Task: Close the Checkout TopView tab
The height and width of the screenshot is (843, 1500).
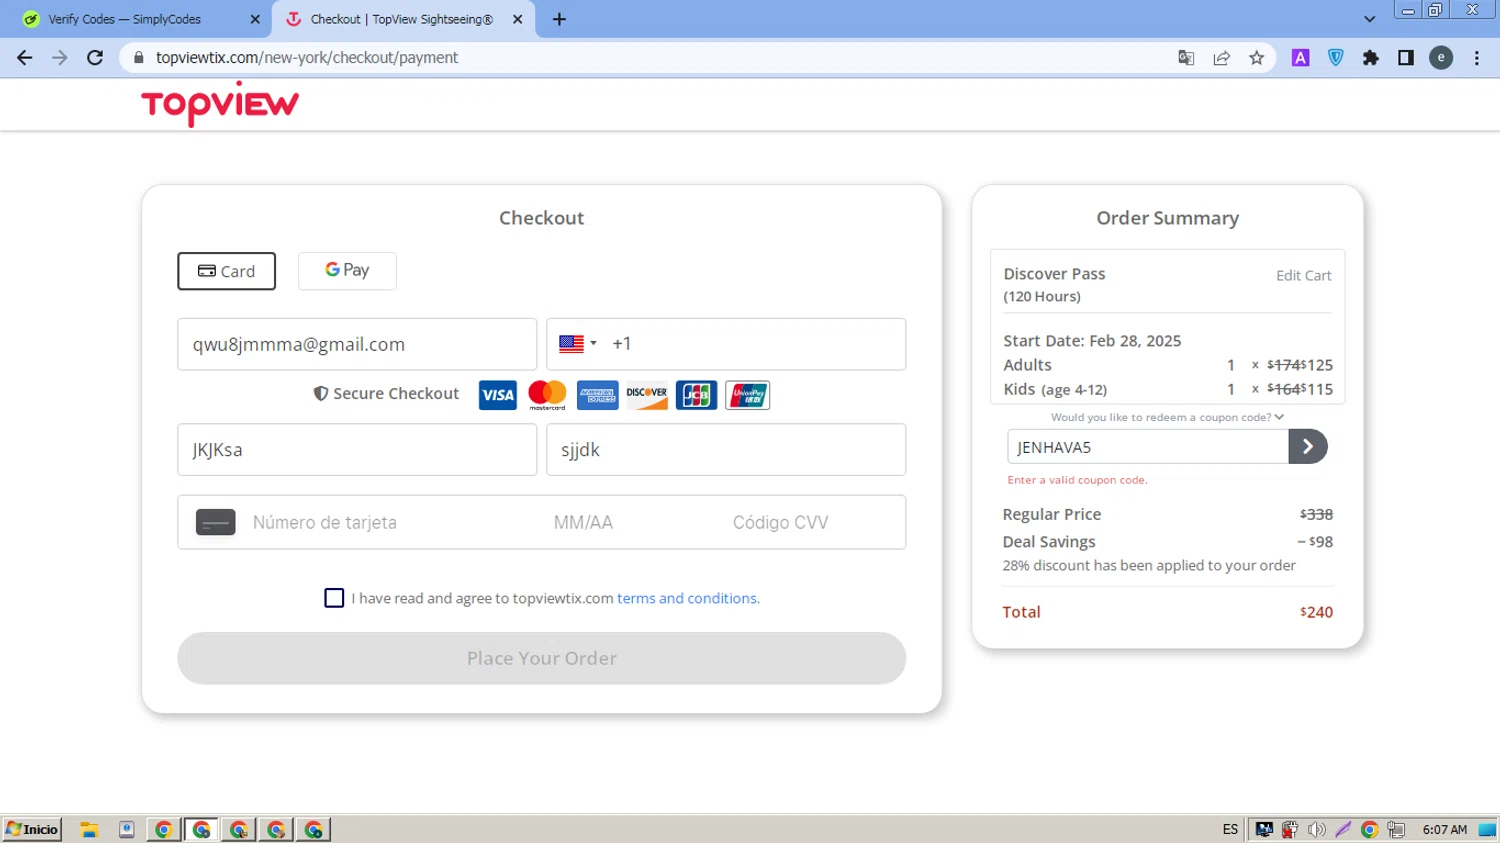Action: coord(517,19)
